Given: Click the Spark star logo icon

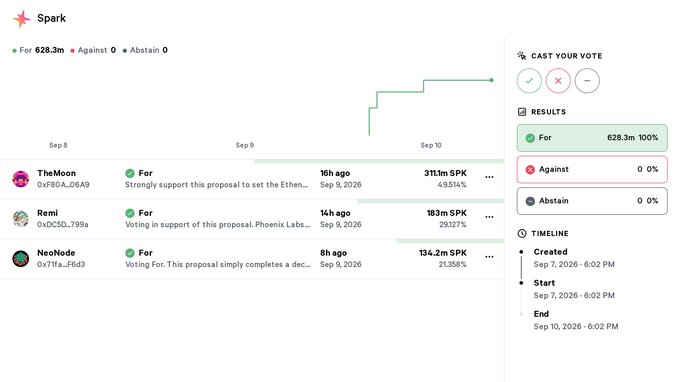Looking at the screenshot, I should (21, 19).
